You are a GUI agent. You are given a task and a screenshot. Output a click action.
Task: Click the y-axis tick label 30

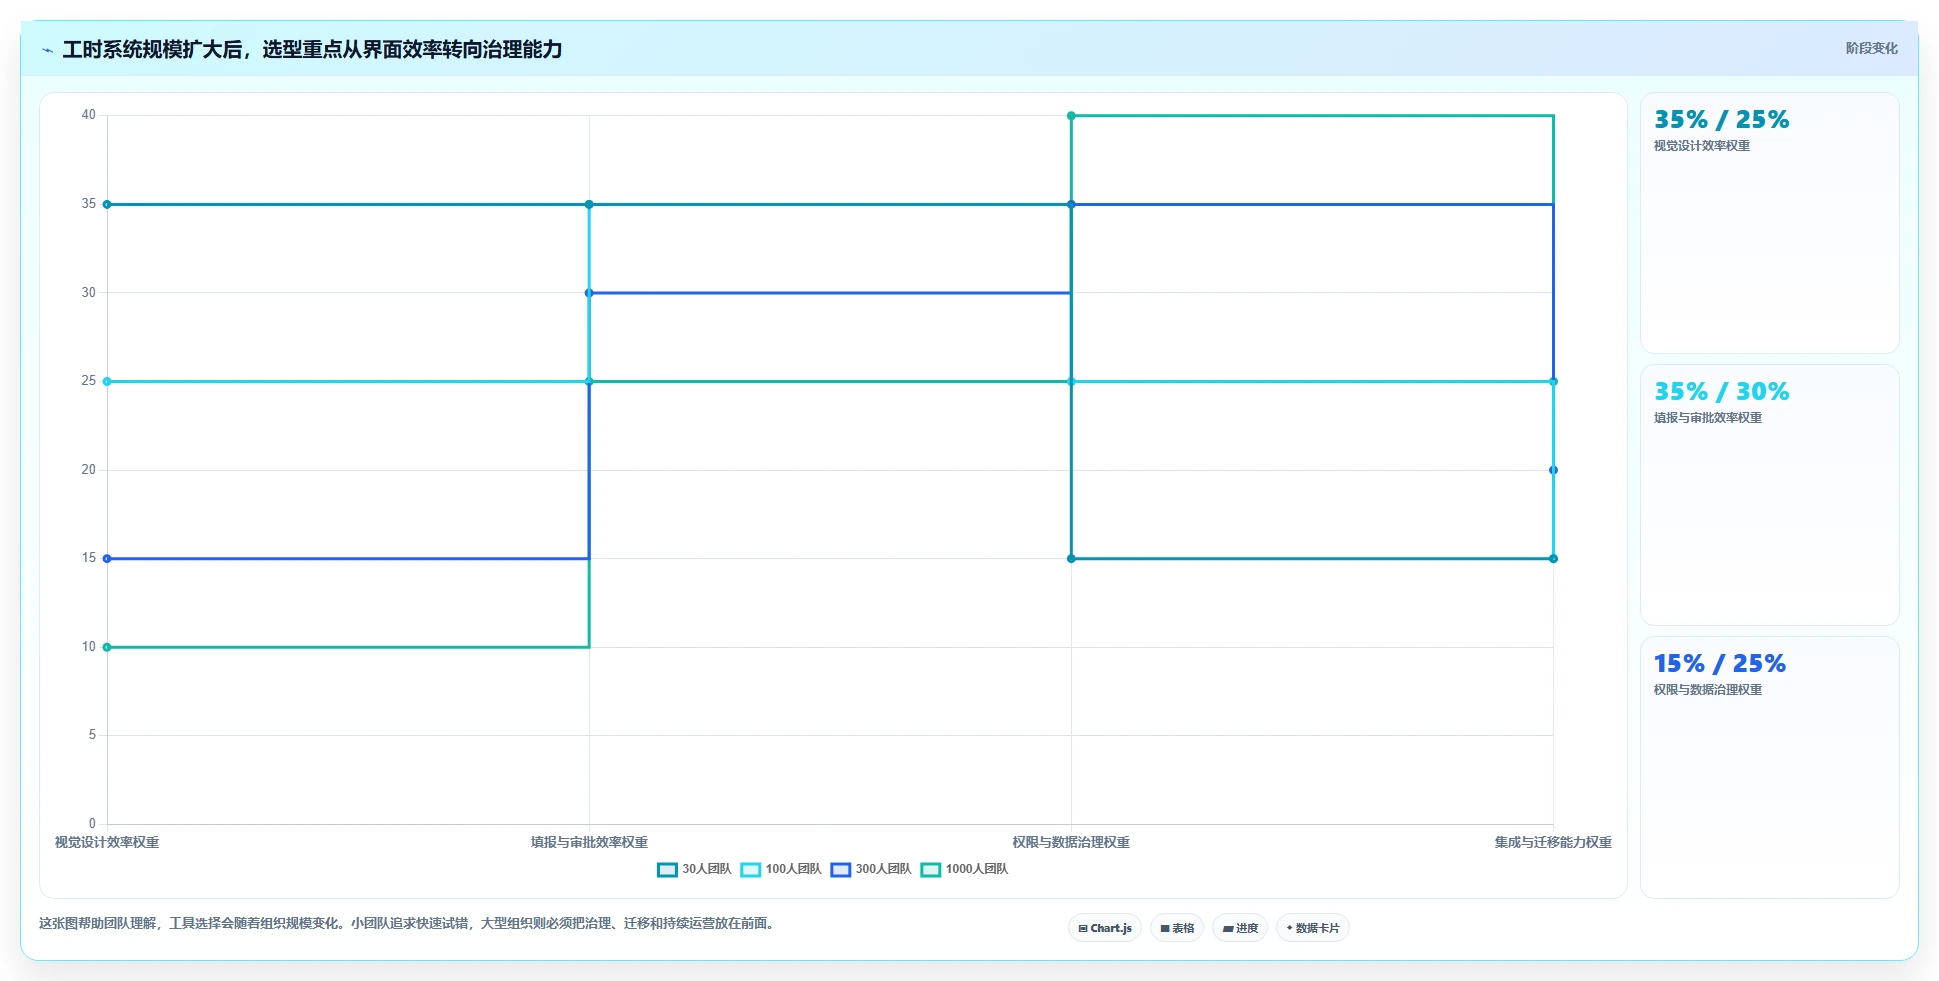(89, 293)
